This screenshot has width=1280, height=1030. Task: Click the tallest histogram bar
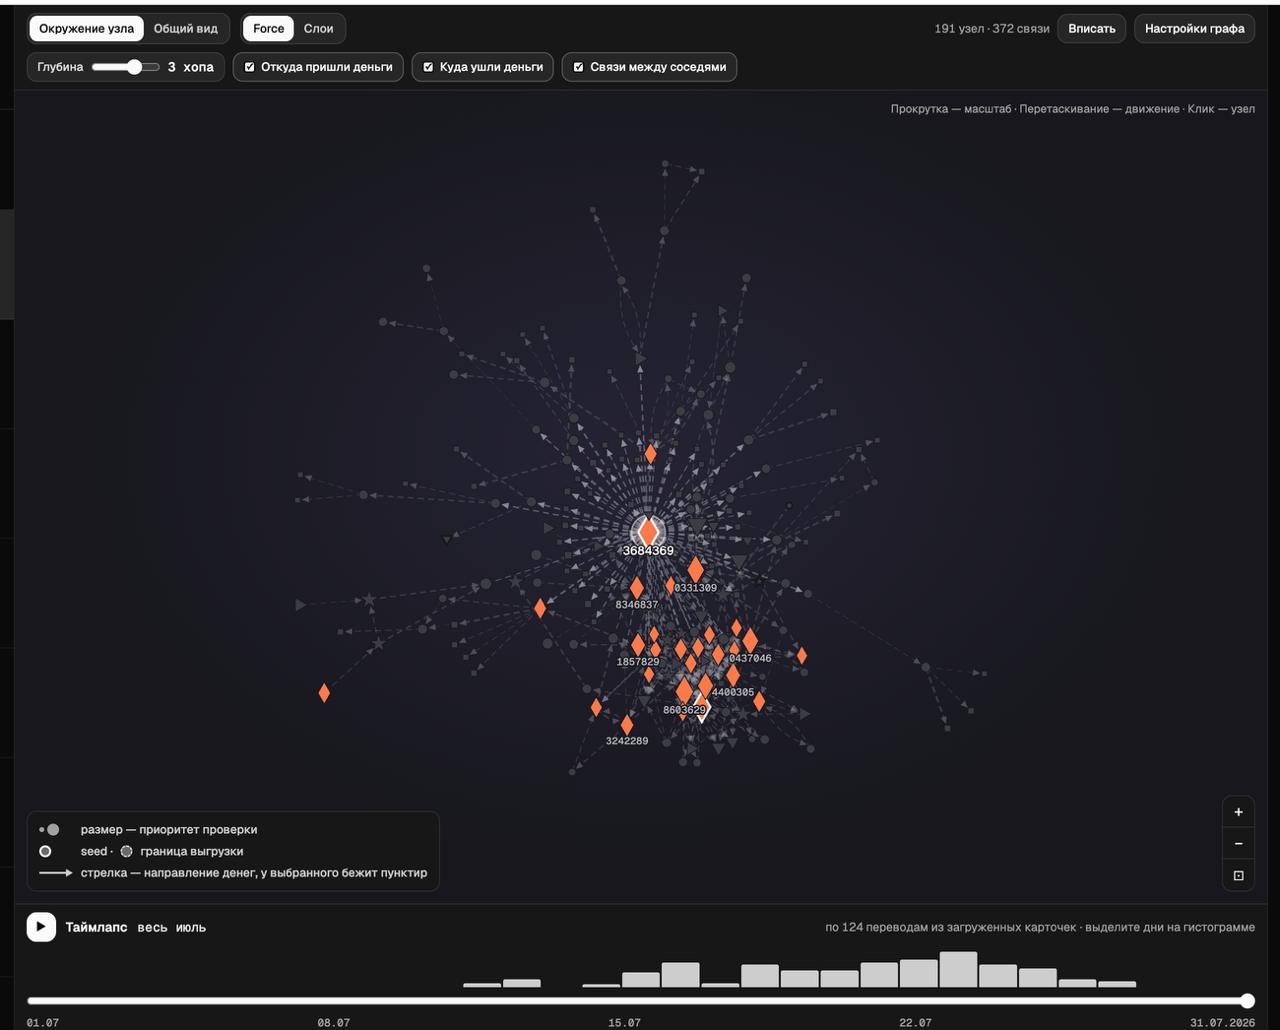click(958, 969)
